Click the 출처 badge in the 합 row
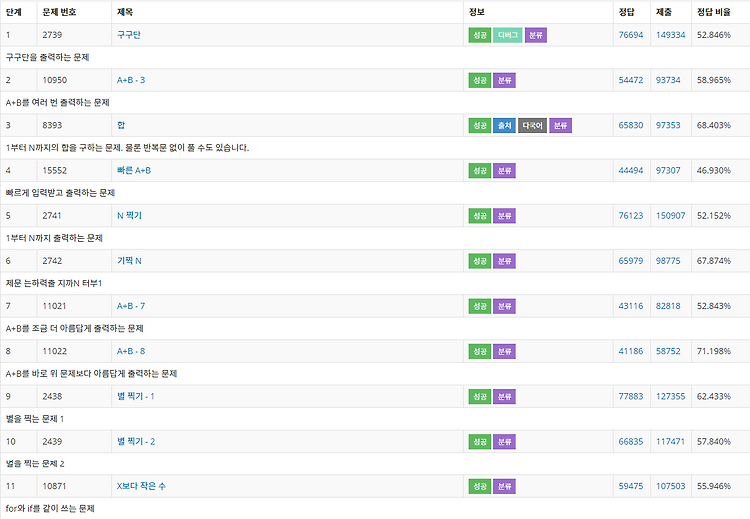 pos(505,125)
